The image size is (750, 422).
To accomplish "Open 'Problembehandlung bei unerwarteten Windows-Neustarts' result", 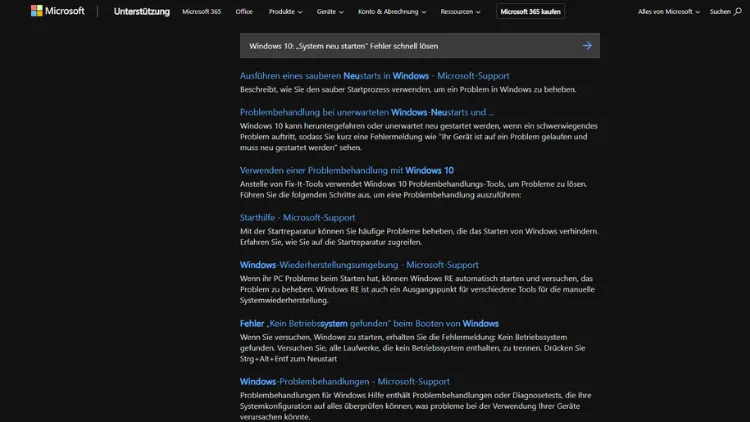I will click(x=367, y=112).
